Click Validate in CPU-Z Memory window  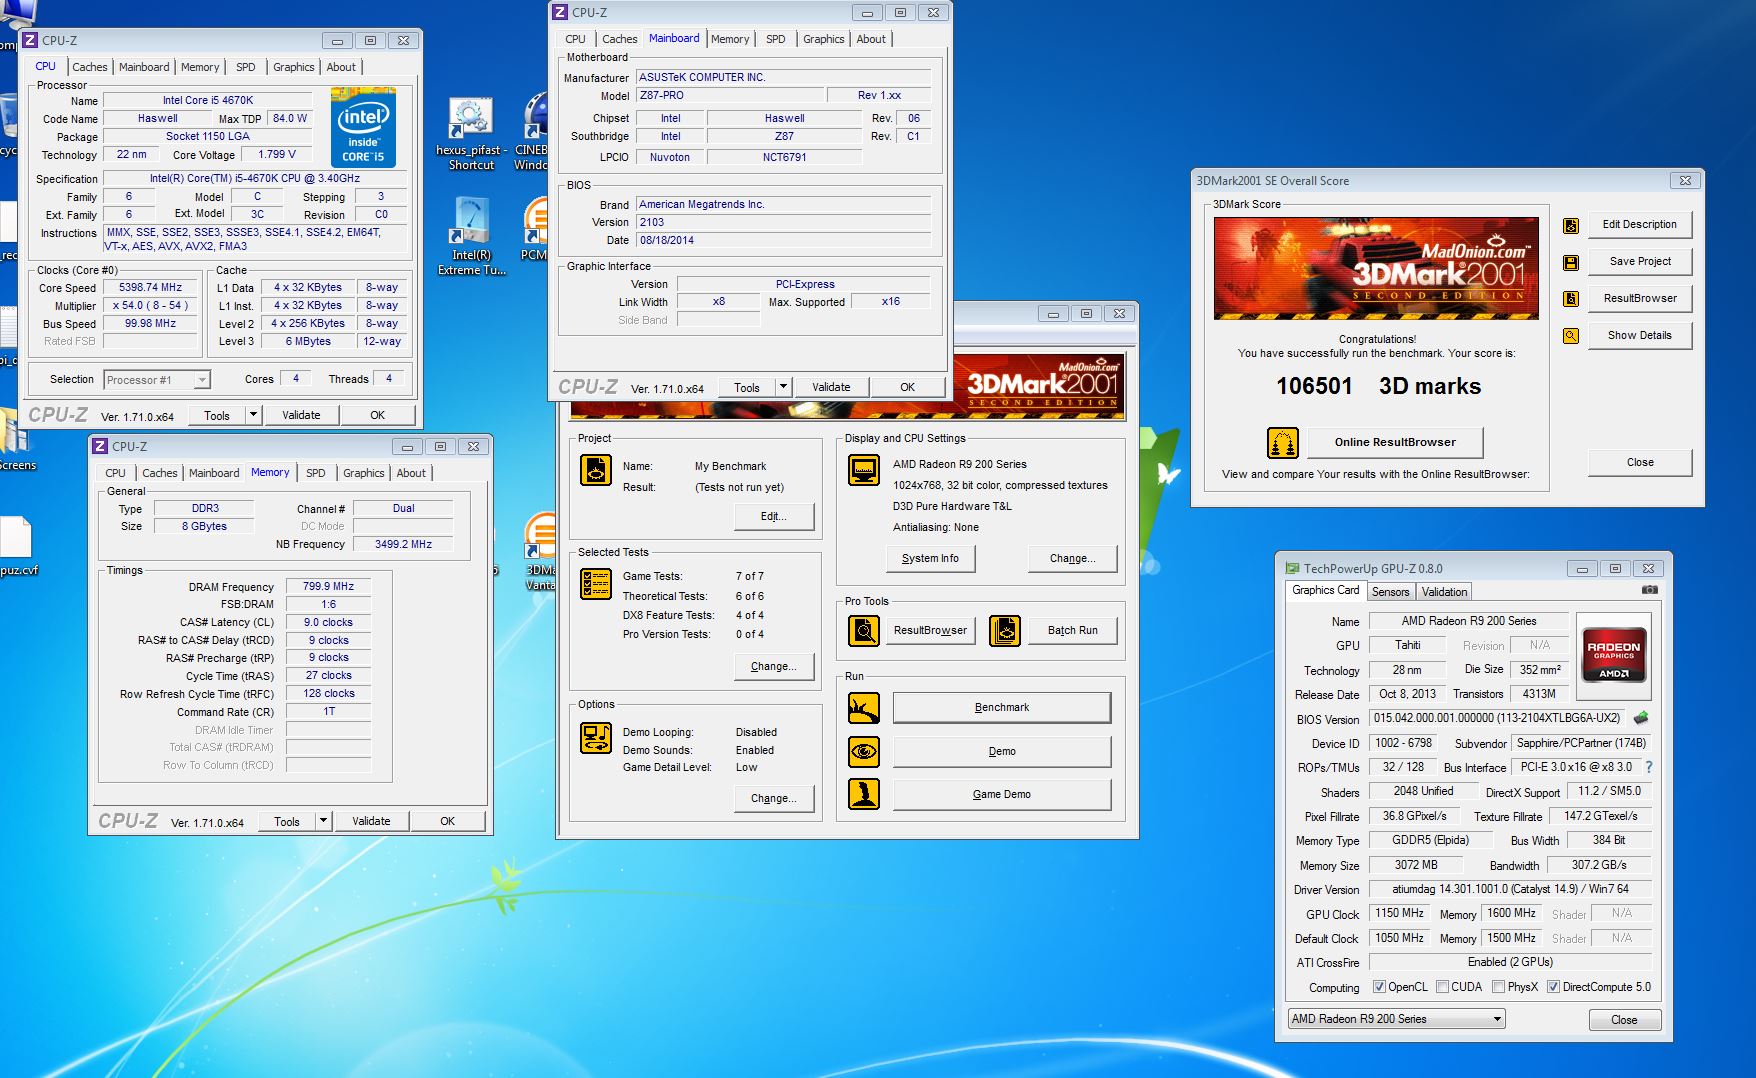click(371, 821)
